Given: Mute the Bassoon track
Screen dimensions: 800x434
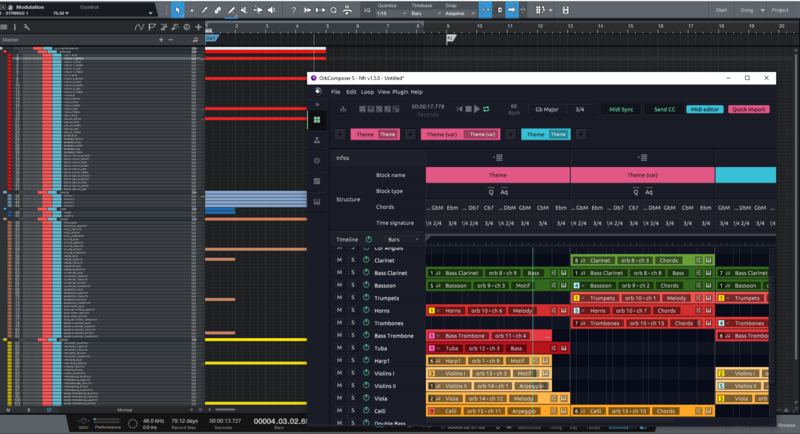Looking at the screenshot, I should tap(339, 286).
